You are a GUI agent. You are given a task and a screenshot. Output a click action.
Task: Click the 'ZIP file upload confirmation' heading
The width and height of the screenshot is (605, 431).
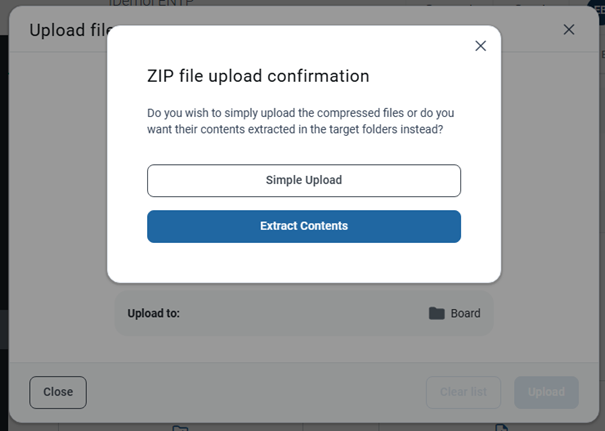[258, 76]
